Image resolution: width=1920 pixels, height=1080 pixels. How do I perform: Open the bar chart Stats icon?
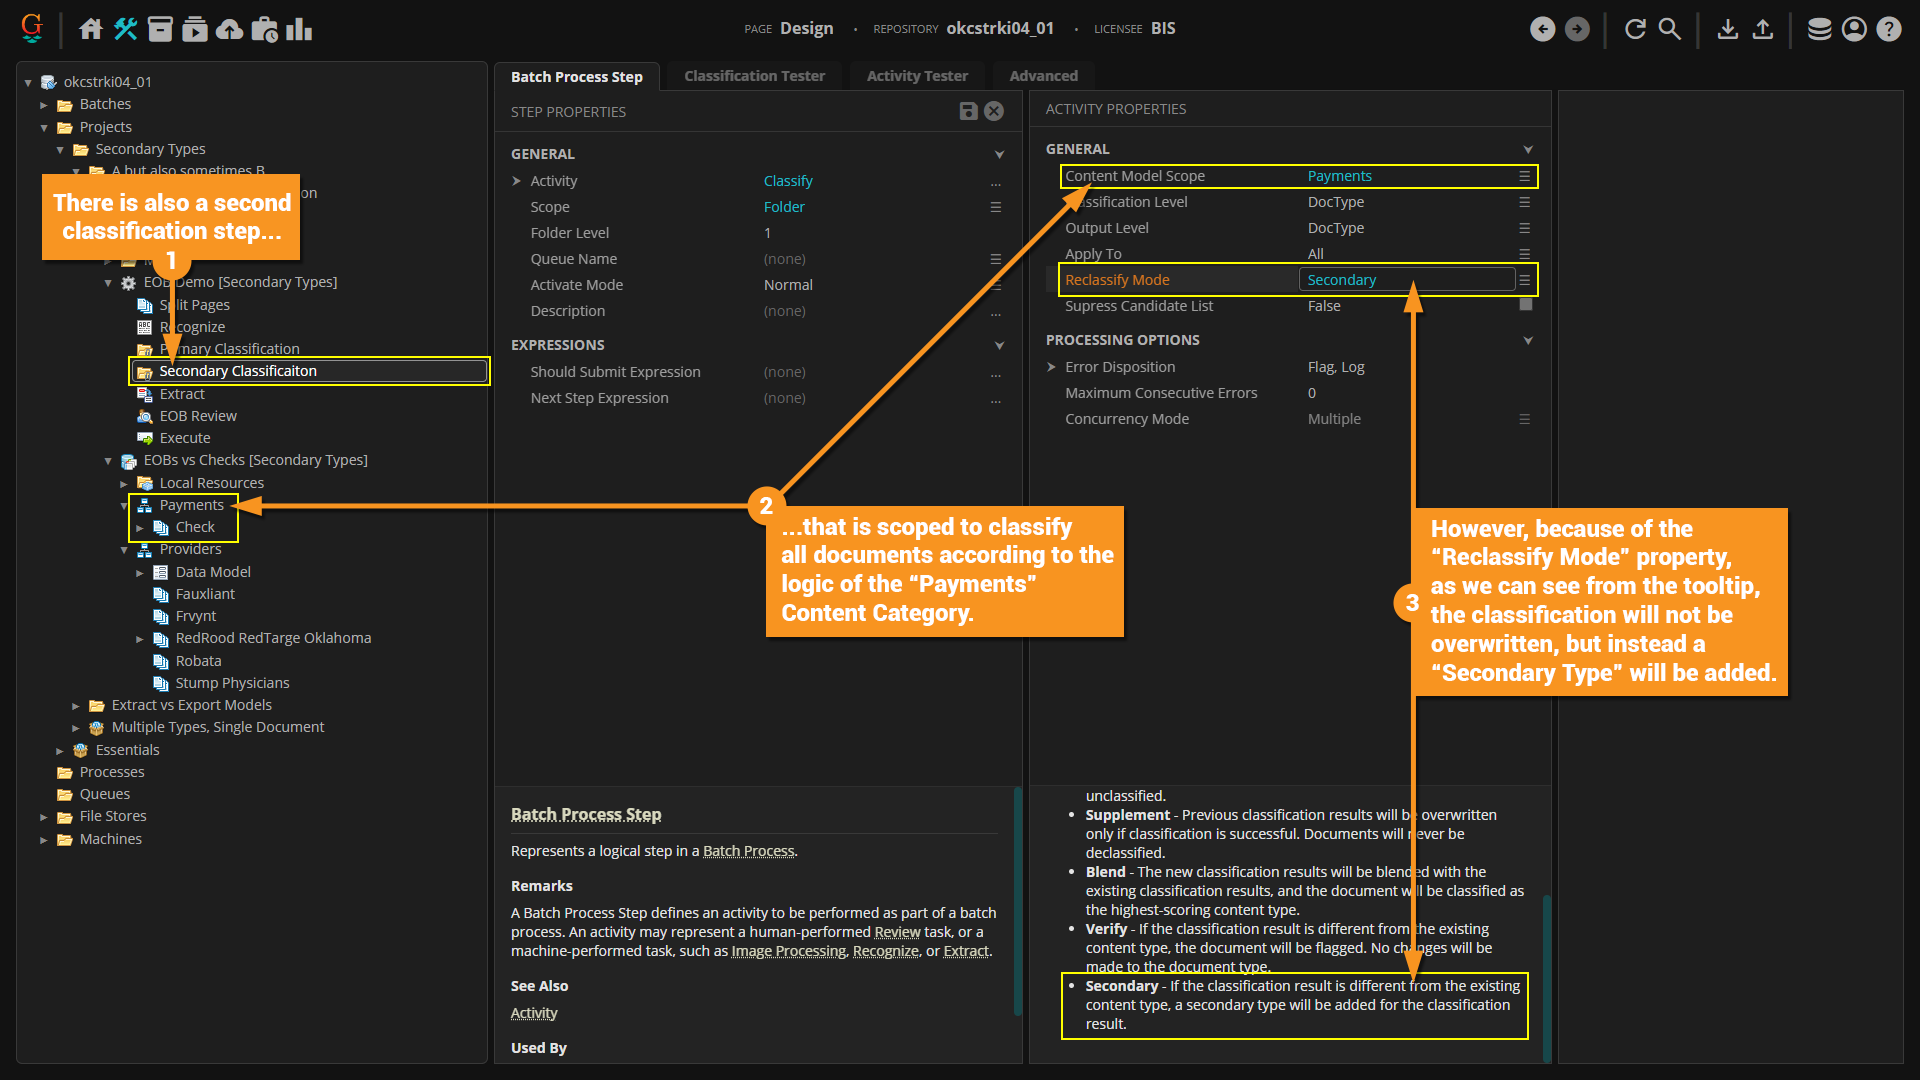299,29
